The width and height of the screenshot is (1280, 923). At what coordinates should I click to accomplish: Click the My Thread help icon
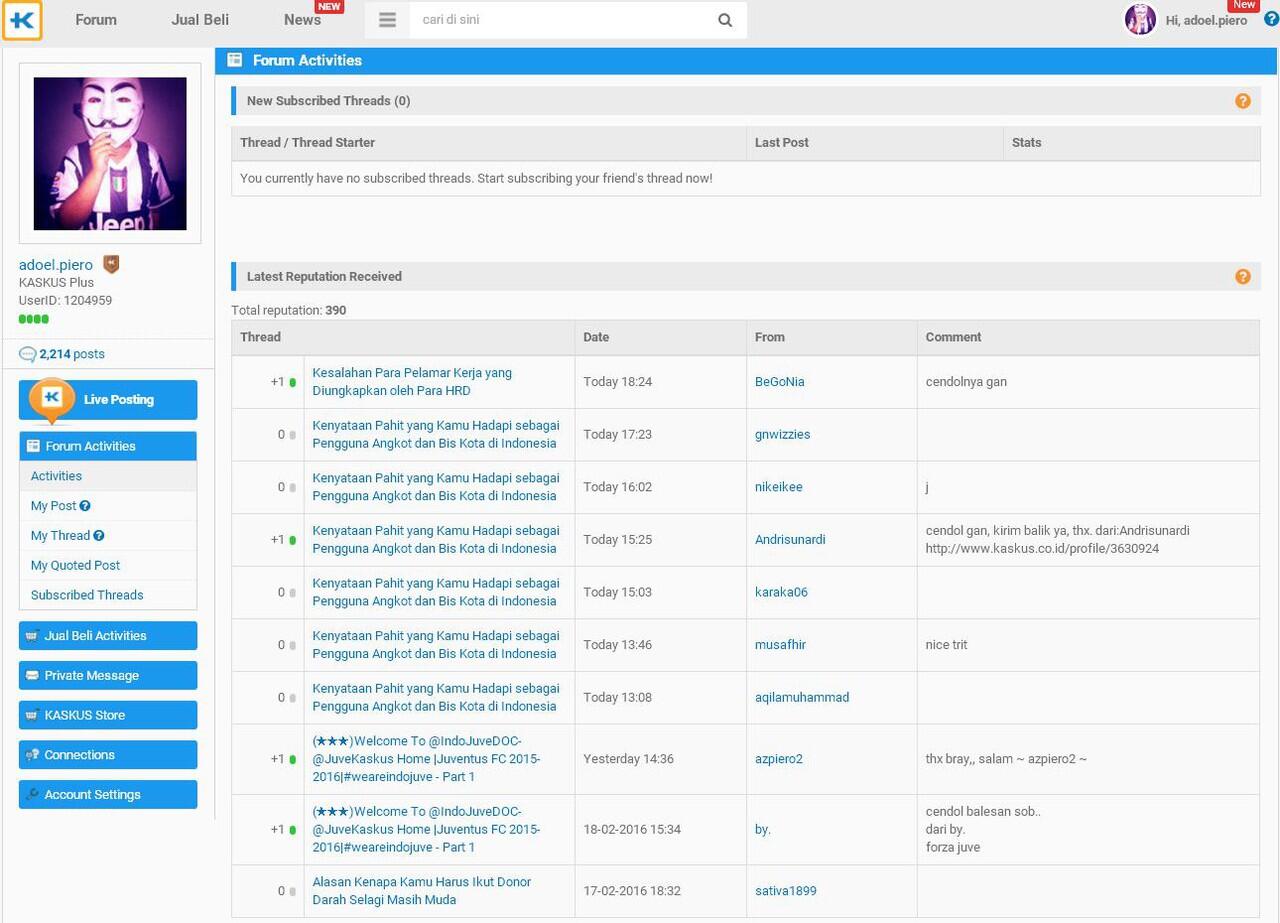99,536
